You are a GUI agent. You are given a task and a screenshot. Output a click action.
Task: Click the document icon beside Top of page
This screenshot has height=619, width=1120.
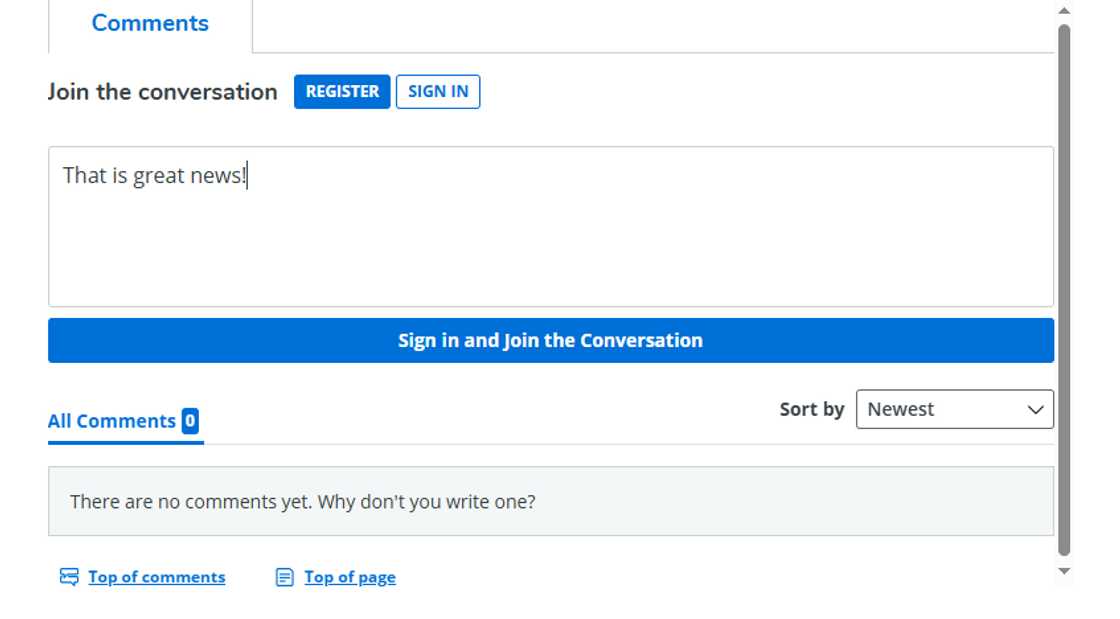tap(283, 576)
